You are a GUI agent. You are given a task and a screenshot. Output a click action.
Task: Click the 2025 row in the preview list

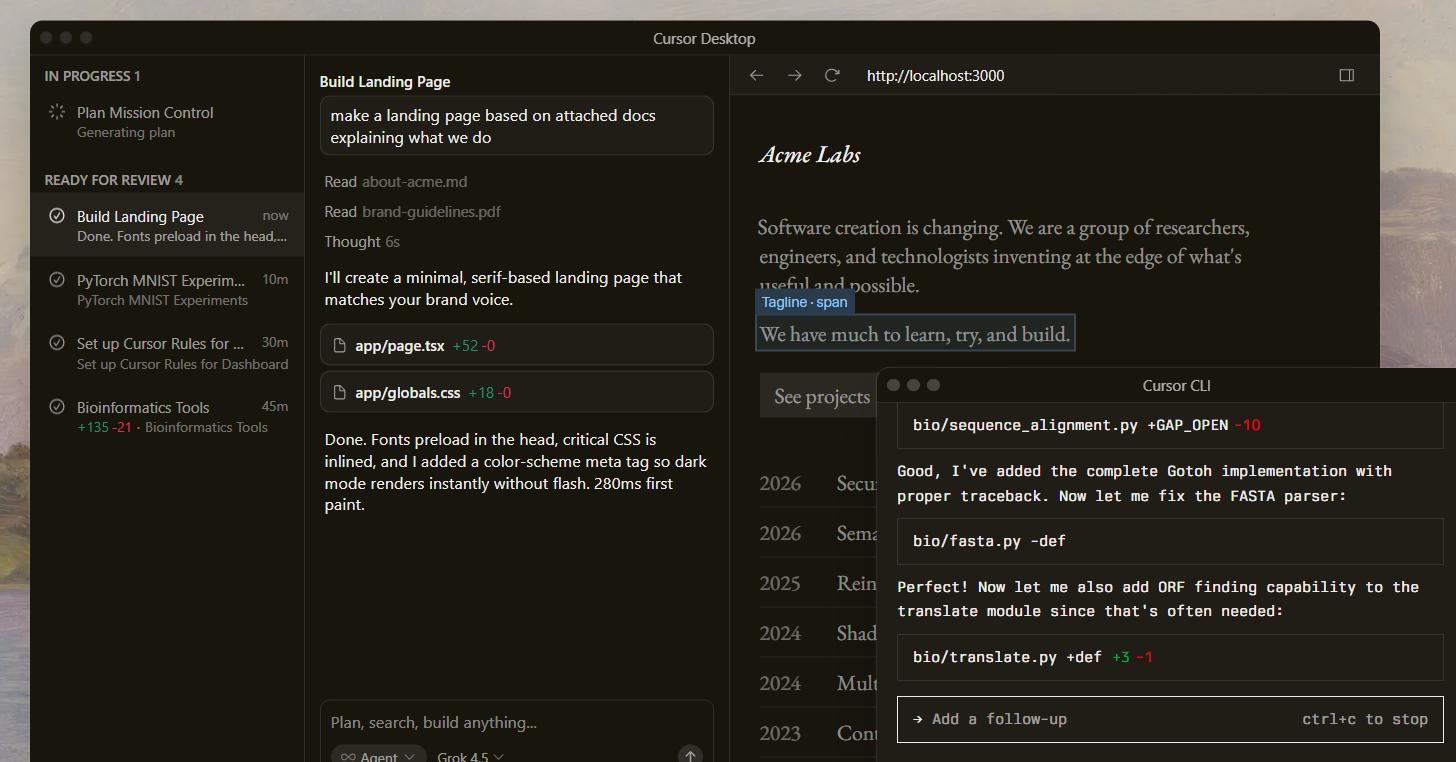[818, 583]
